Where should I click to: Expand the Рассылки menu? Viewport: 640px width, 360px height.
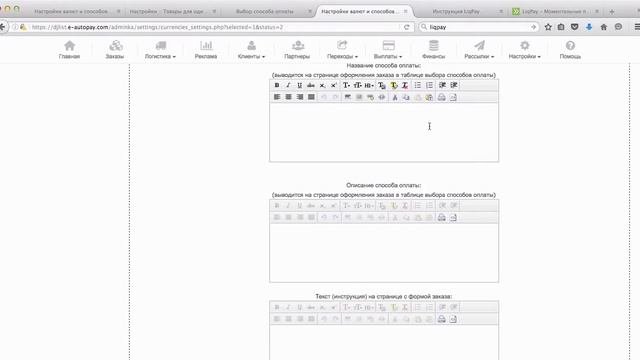click(x=479, y=50)
